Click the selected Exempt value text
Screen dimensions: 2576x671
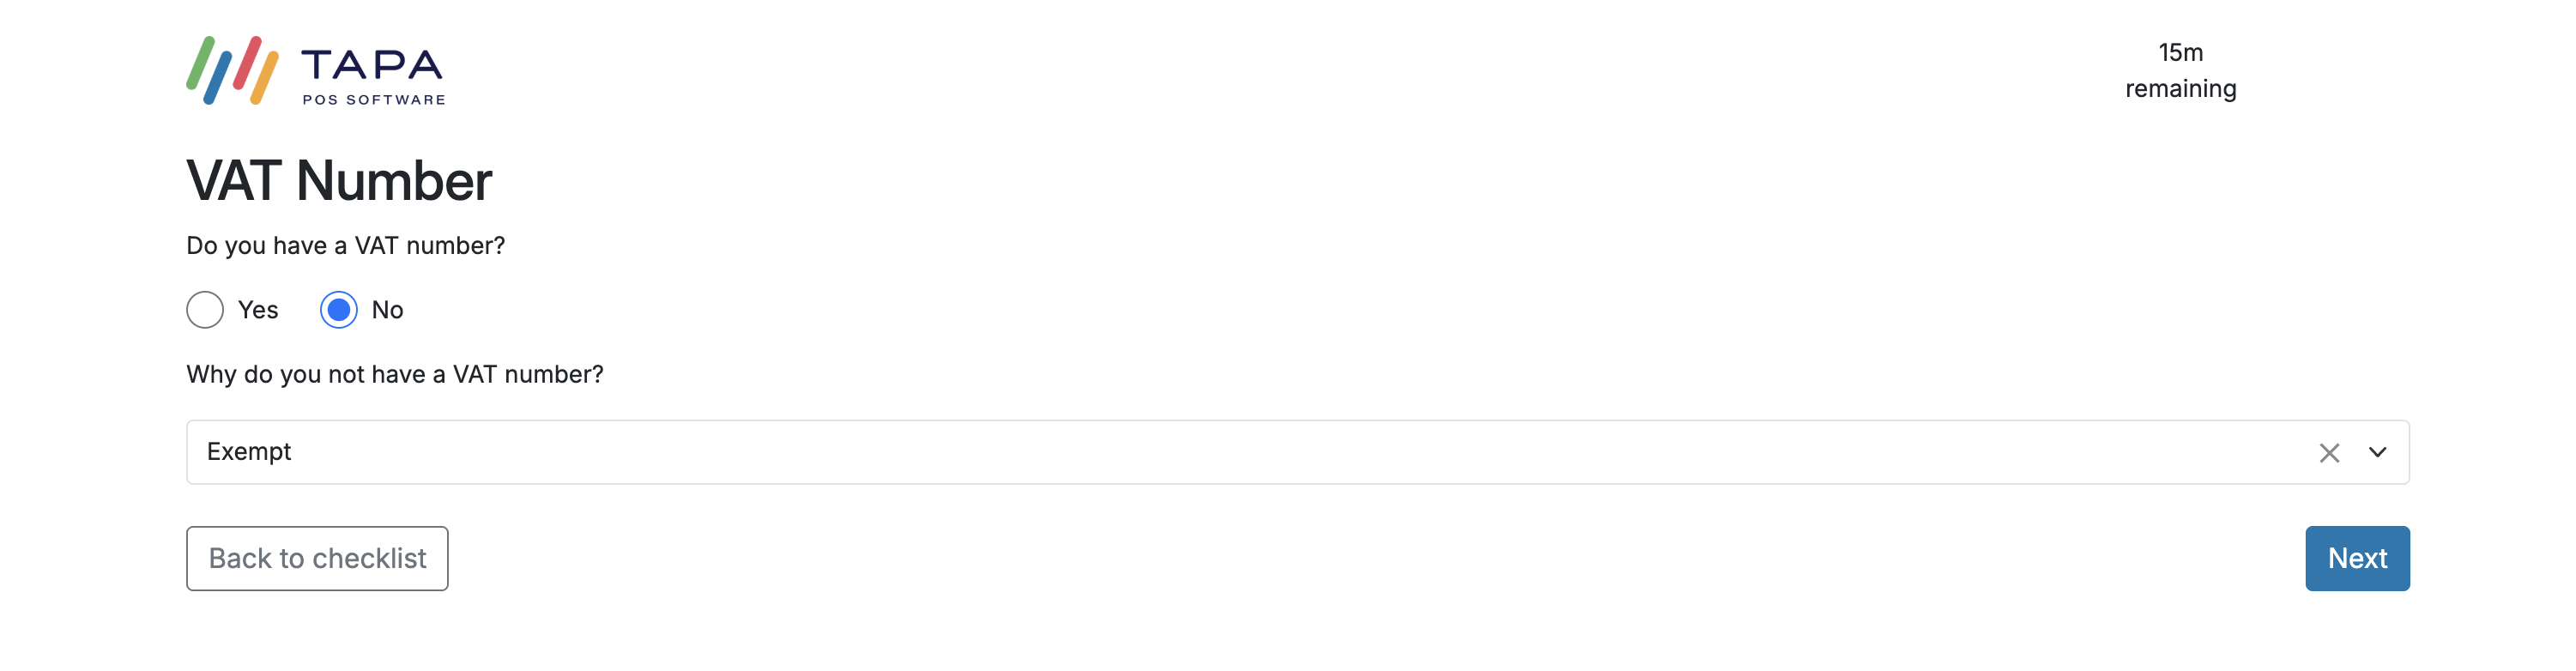click(x=249, y=452)
